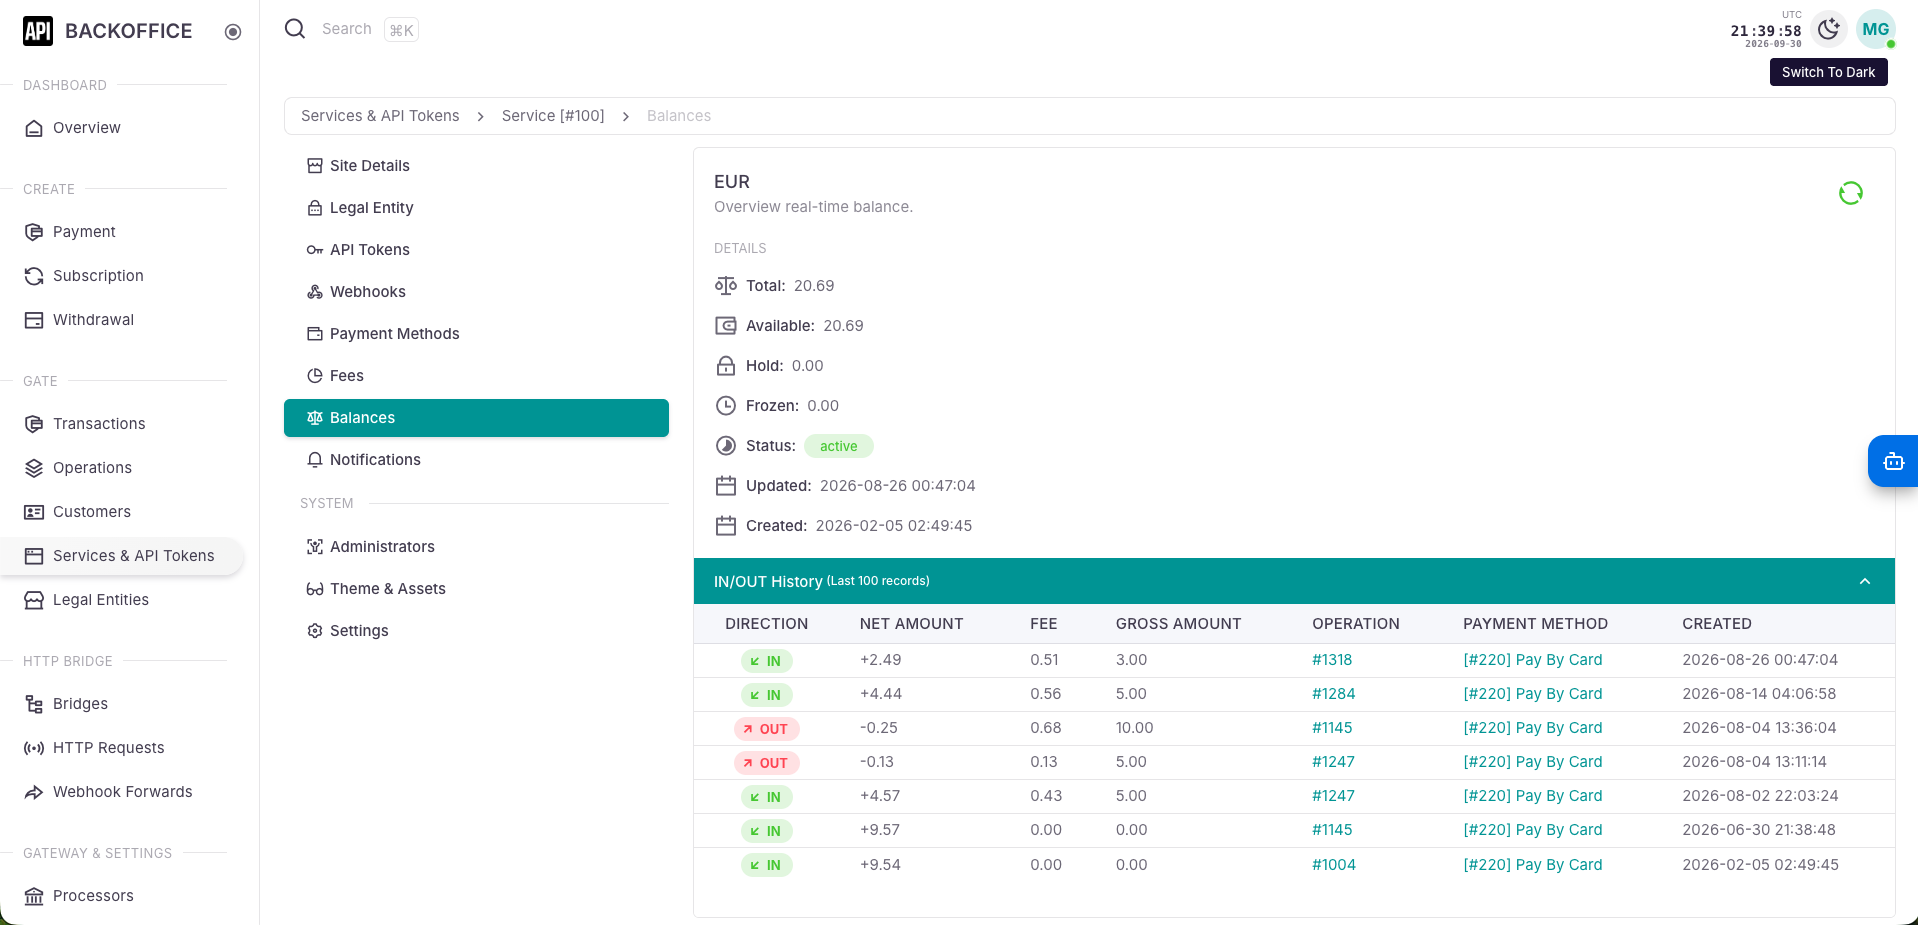This screenshot has width=1918, height=925.
Task: Click the search magnifier icon
Action: point(295,29)
